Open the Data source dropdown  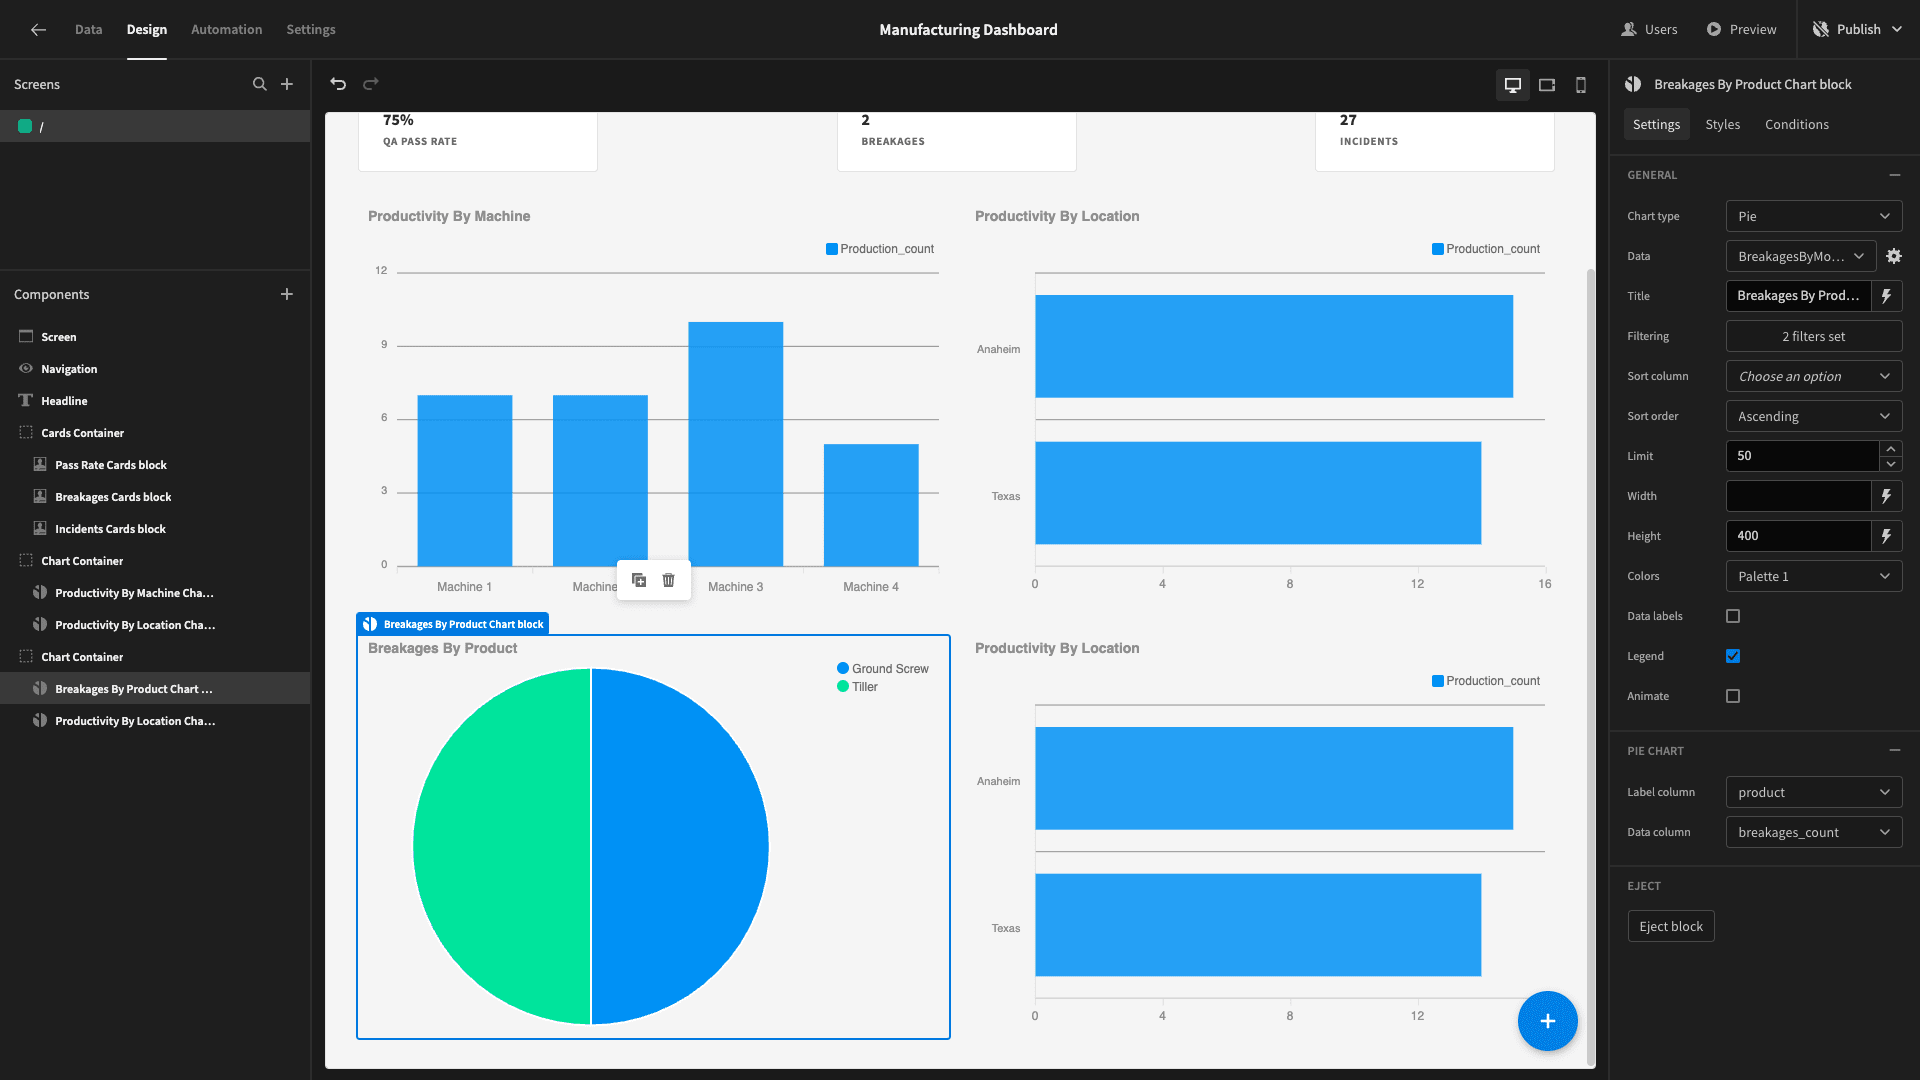[x=1800, y=256]
